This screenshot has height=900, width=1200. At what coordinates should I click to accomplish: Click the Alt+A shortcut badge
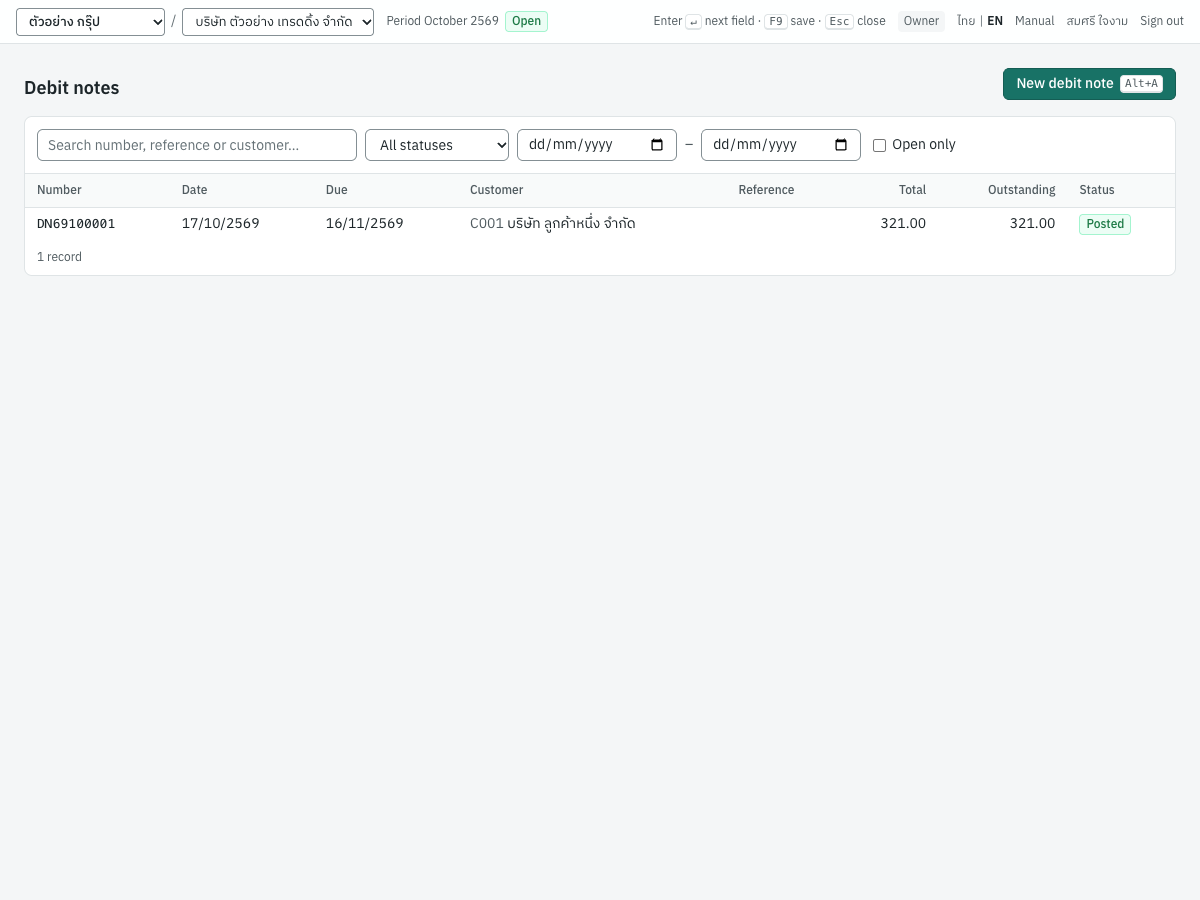click(x=1141, y=84)
